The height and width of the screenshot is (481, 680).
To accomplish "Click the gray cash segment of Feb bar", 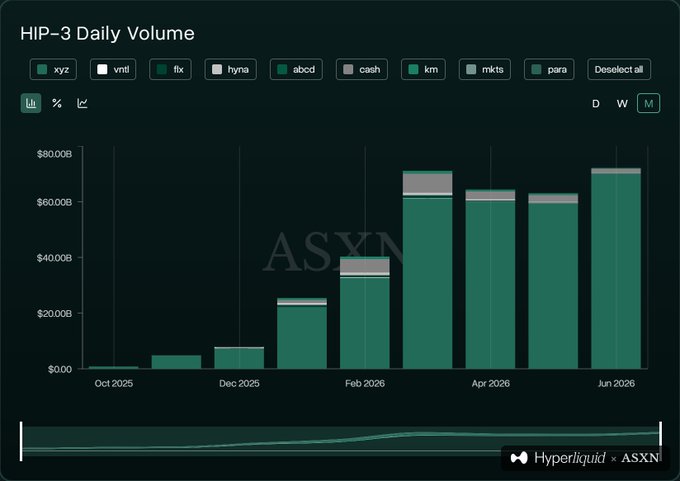I will pyautogui.click(x=365, y=266).
